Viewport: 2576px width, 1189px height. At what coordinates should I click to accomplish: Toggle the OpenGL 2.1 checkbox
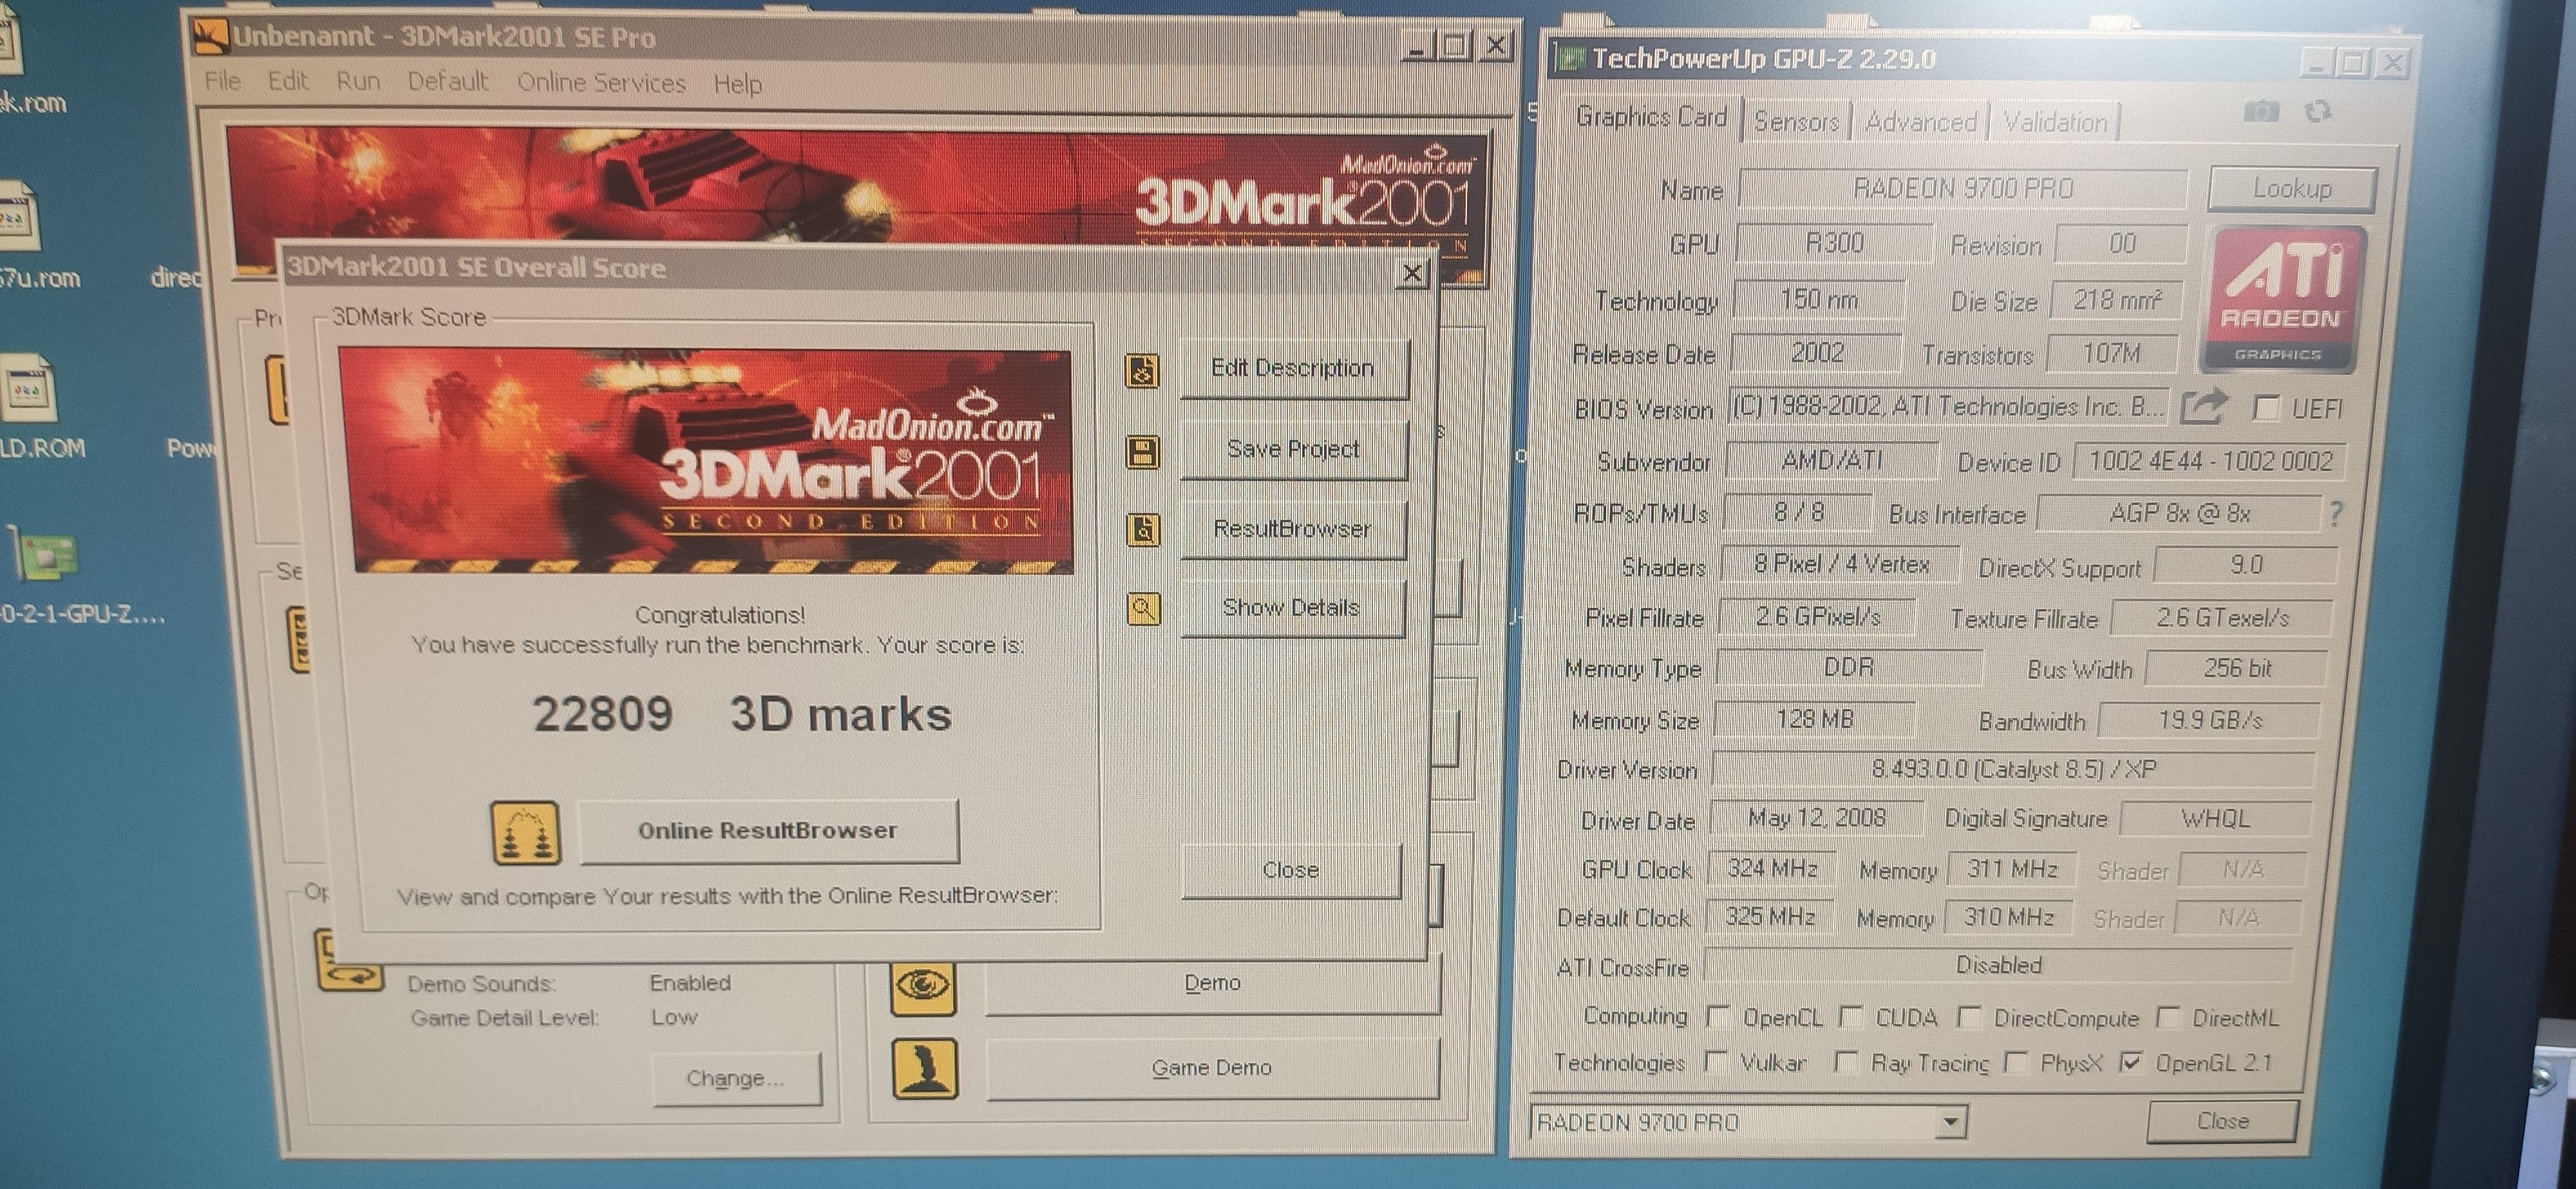point(2131,1062)
